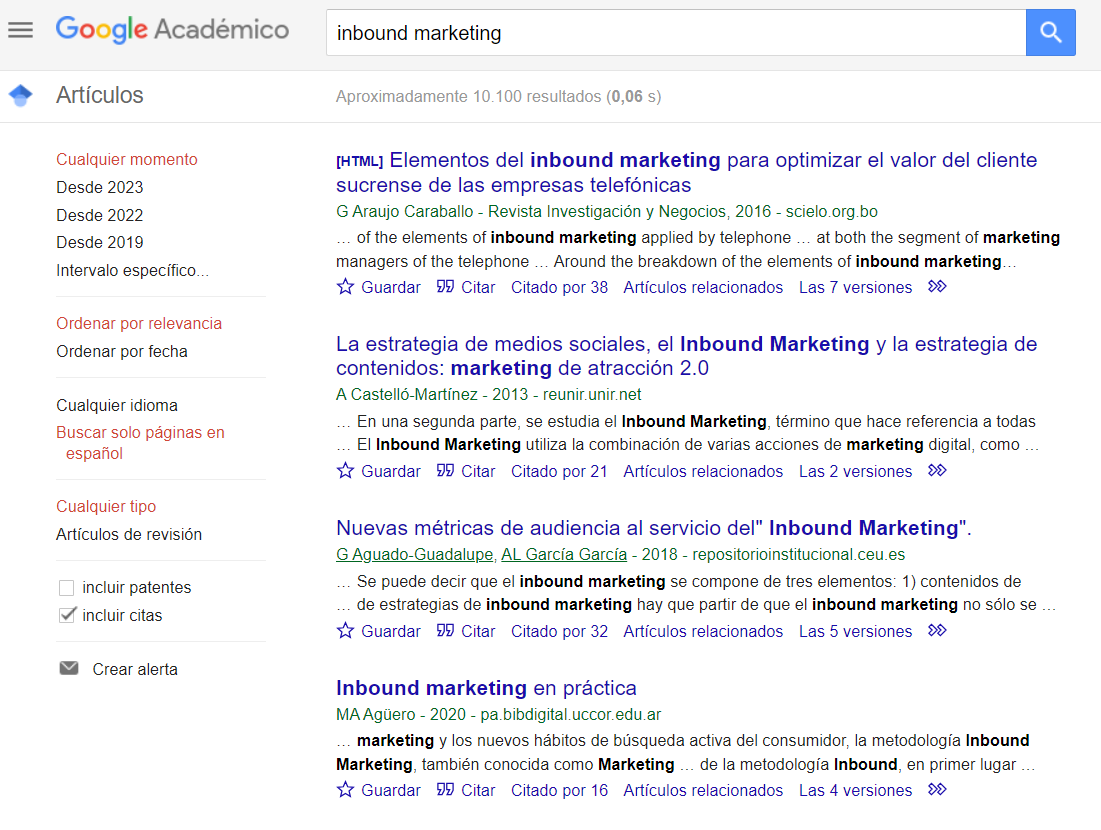Filter by Artículos de revisión
The width and height of the screenshot is (1101, 830).
(129, 534)
